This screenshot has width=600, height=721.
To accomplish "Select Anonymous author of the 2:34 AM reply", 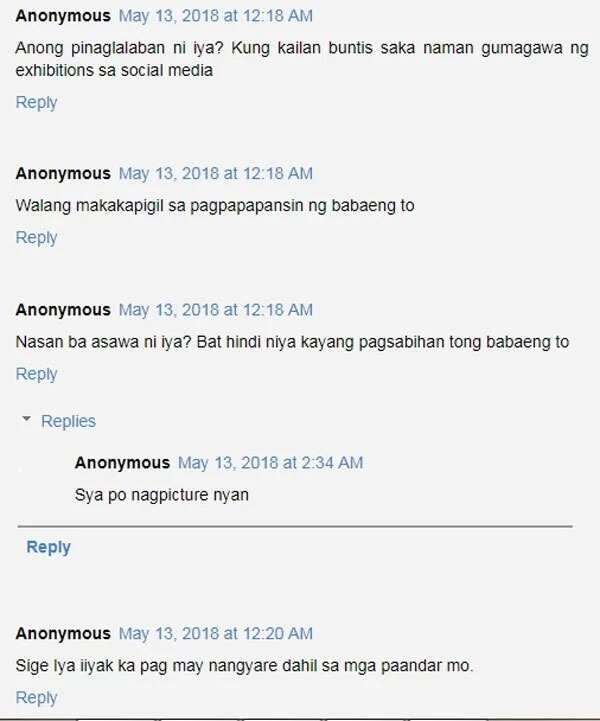I will (122, 463).
